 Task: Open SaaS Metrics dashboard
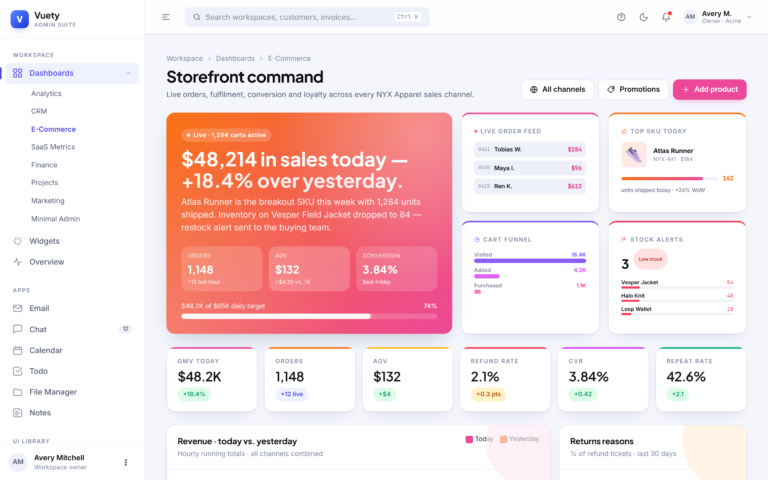click(53, 147)
